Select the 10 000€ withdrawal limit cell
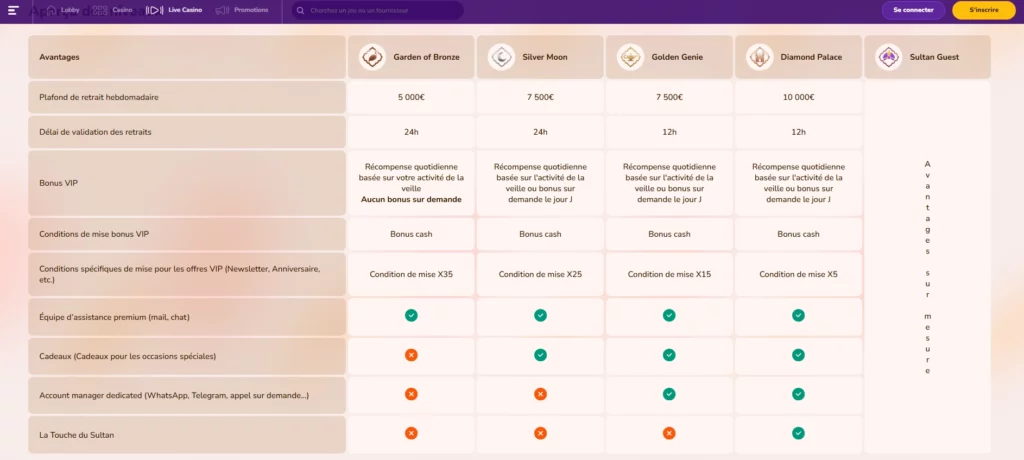The width and height of the screenshot is (1024, 460). 798,97
